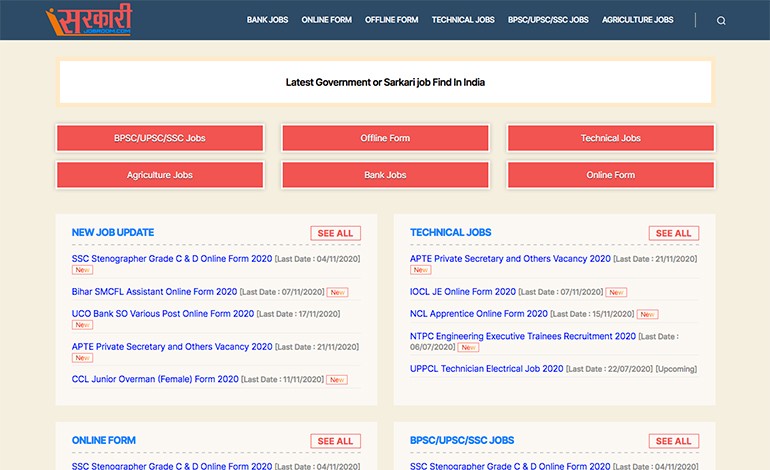
Task: Click the BPSC/UPSC/SSC JOBS section heading
Action: (x=462, y=440)
